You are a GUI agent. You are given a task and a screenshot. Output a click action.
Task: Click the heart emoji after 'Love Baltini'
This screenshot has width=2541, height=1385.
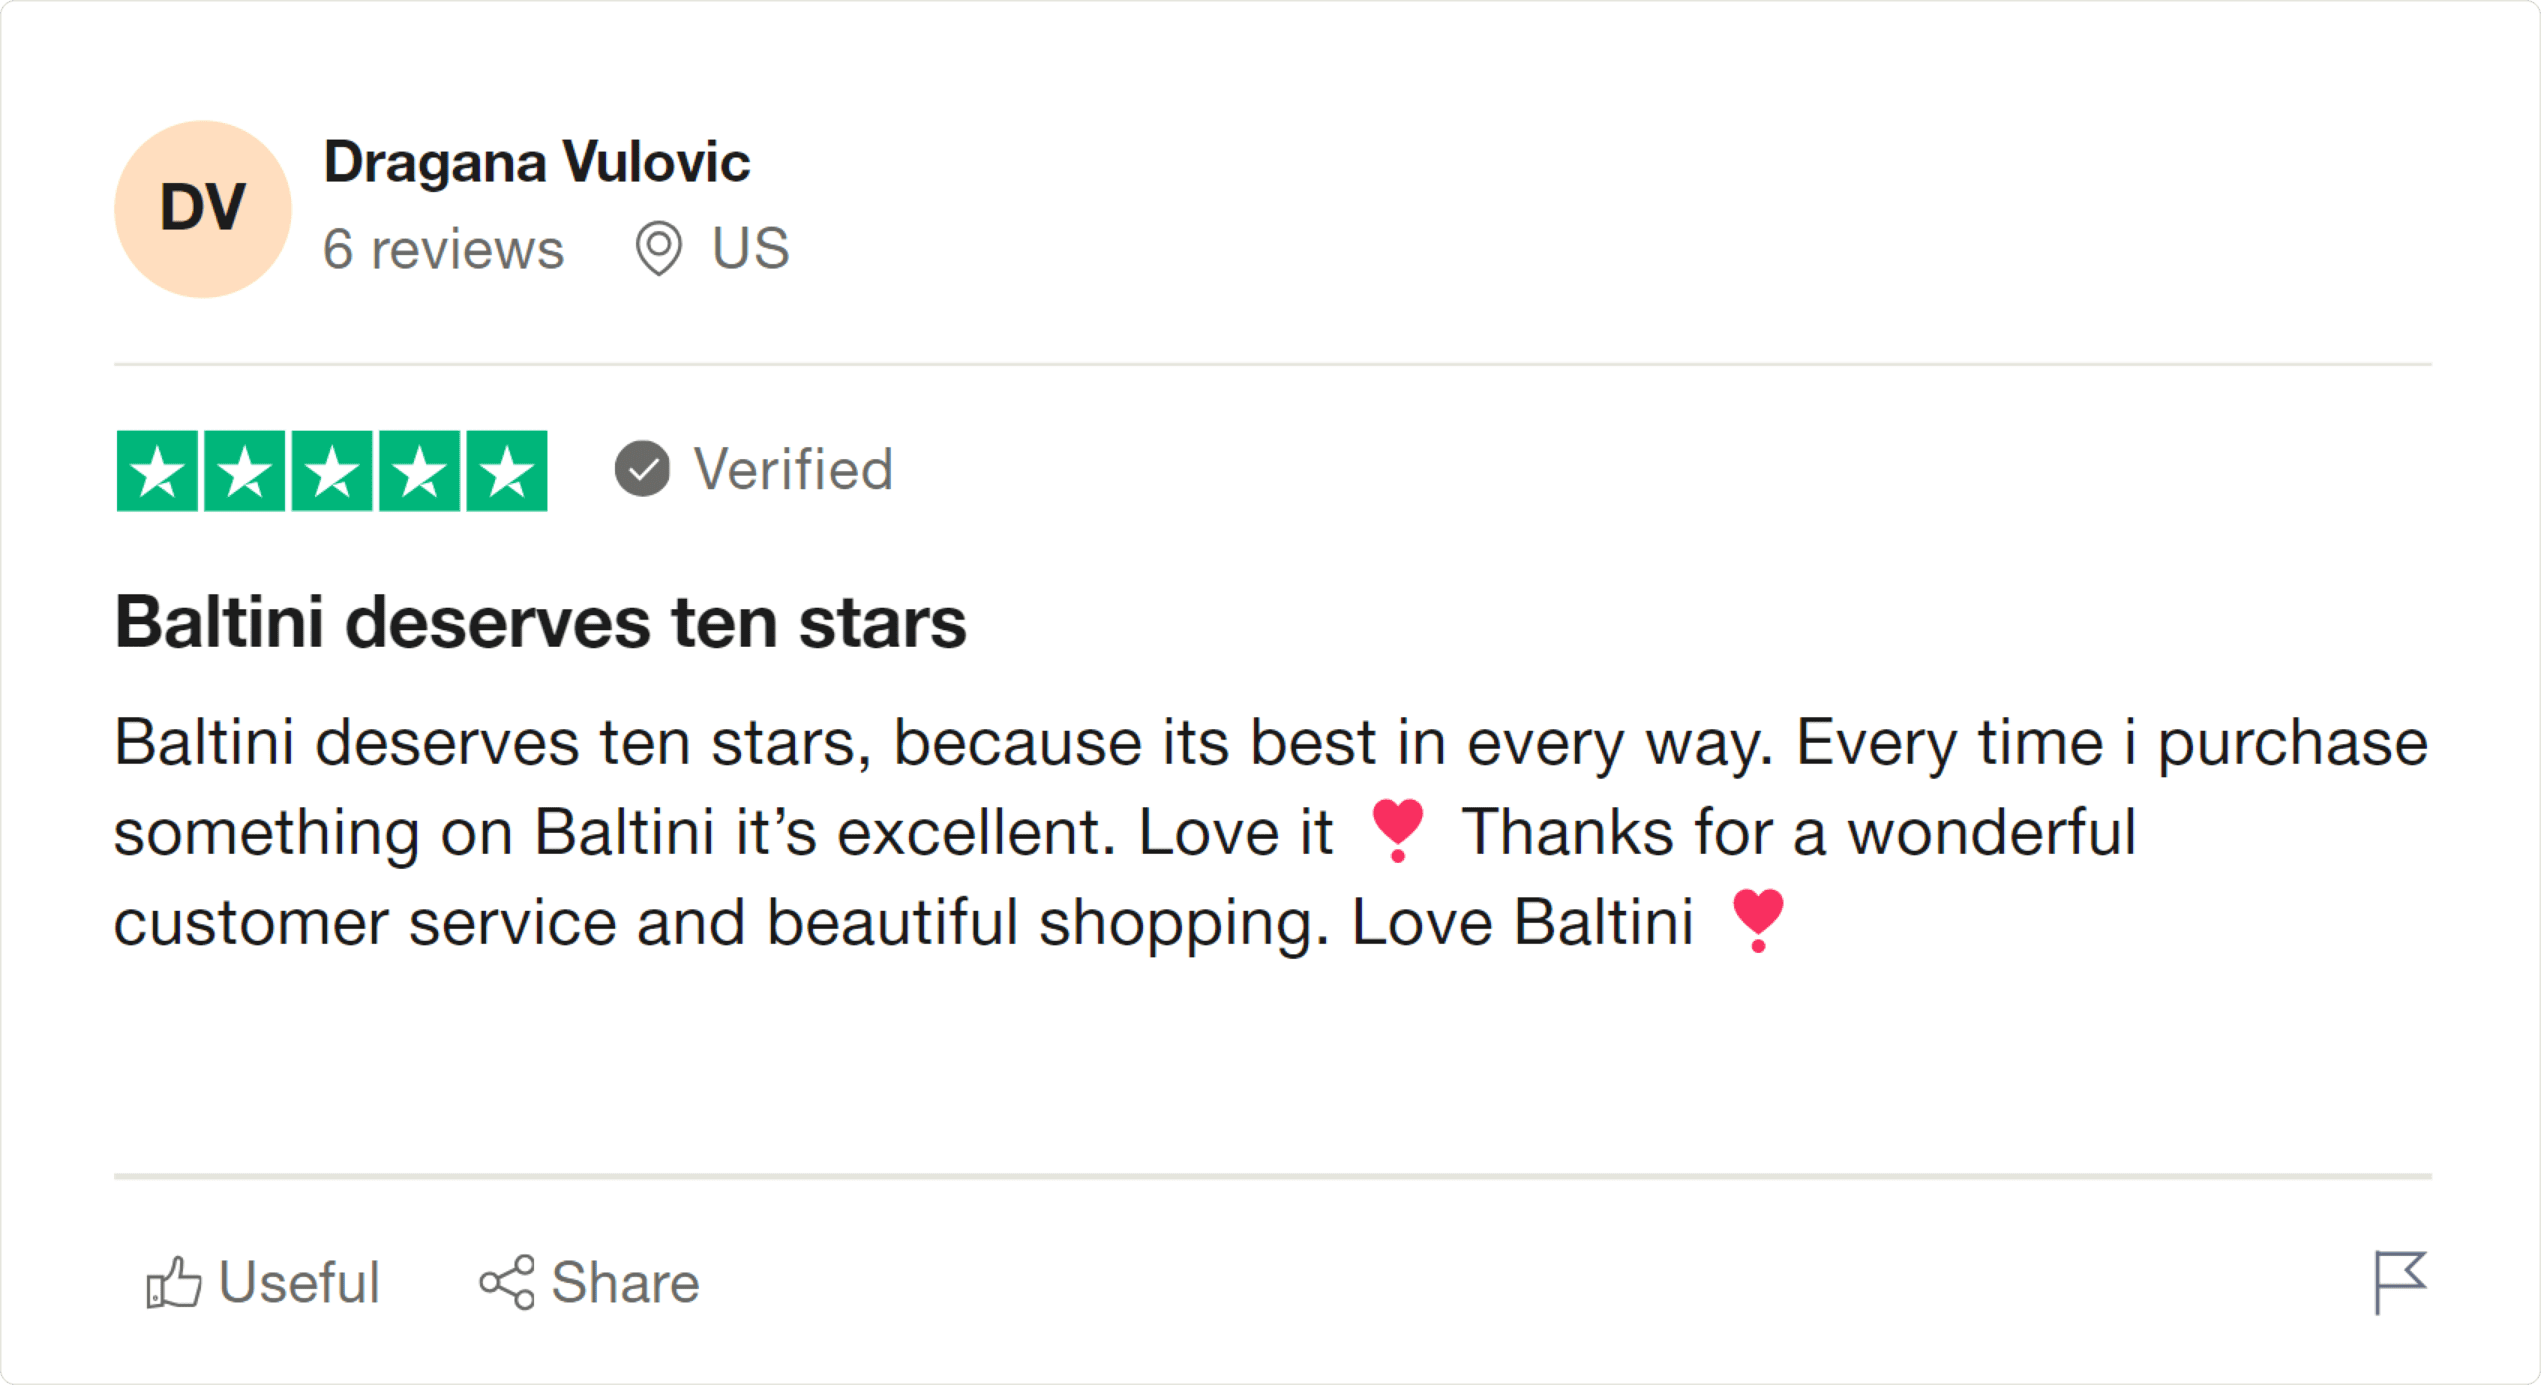(1757, 920)
